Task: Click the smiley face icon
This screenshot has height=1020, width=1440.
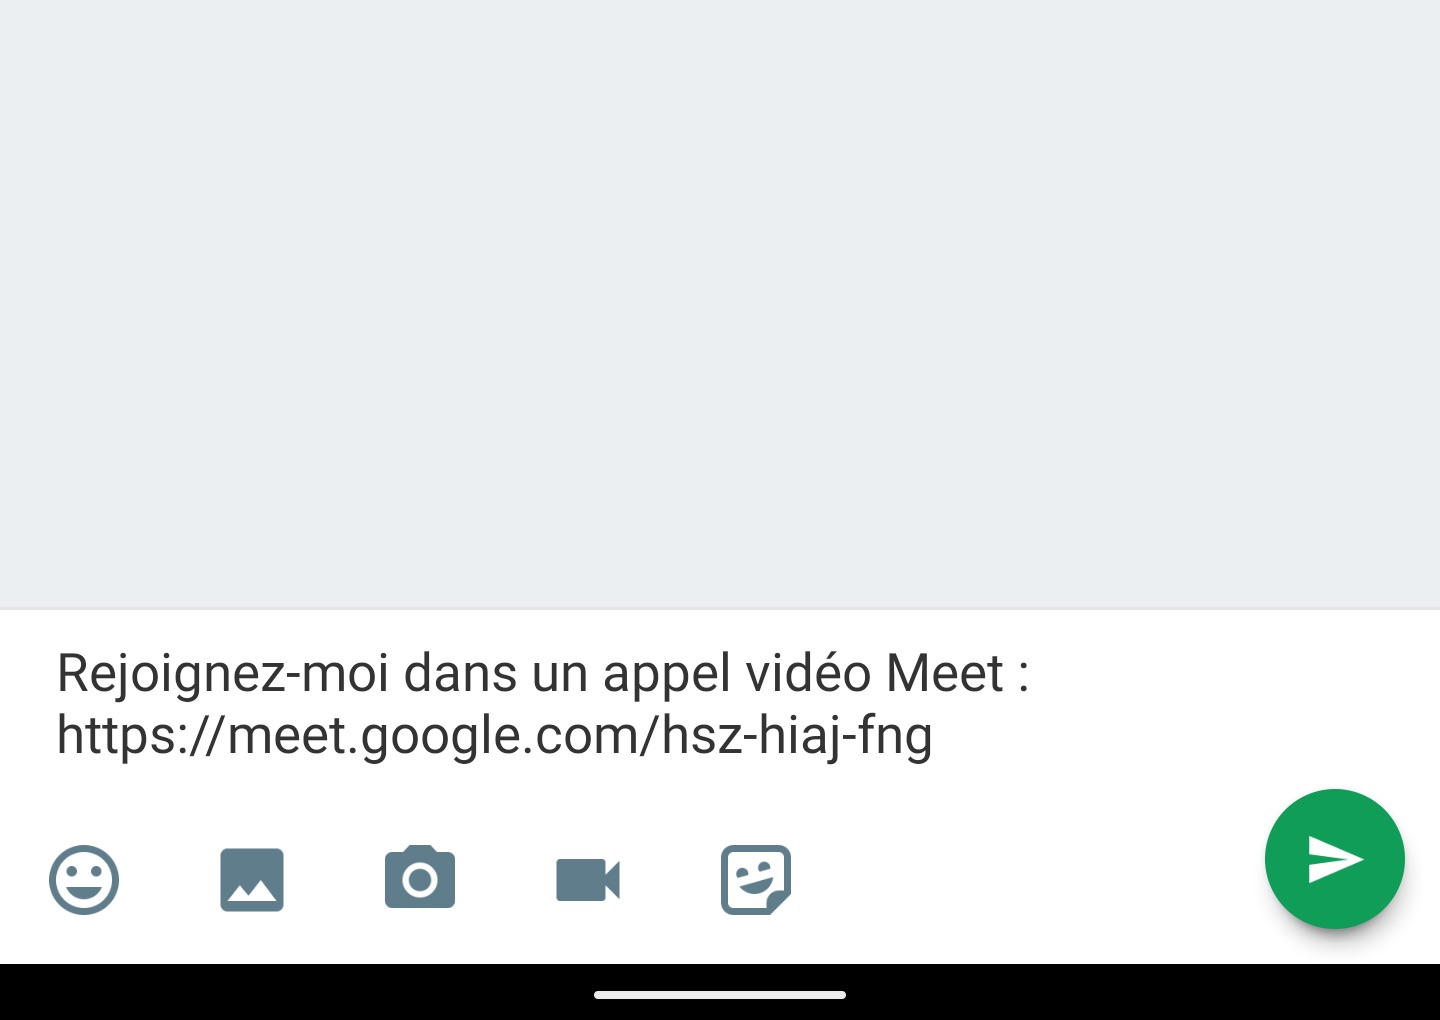Action: (x=84, y=880)
